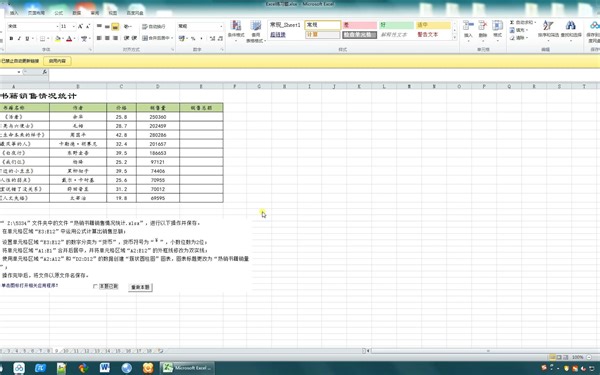The width and height of the screenshot is (600, 375).
Task: Click the Accounting Number Format icon
Action: click(x=182, y=38)
